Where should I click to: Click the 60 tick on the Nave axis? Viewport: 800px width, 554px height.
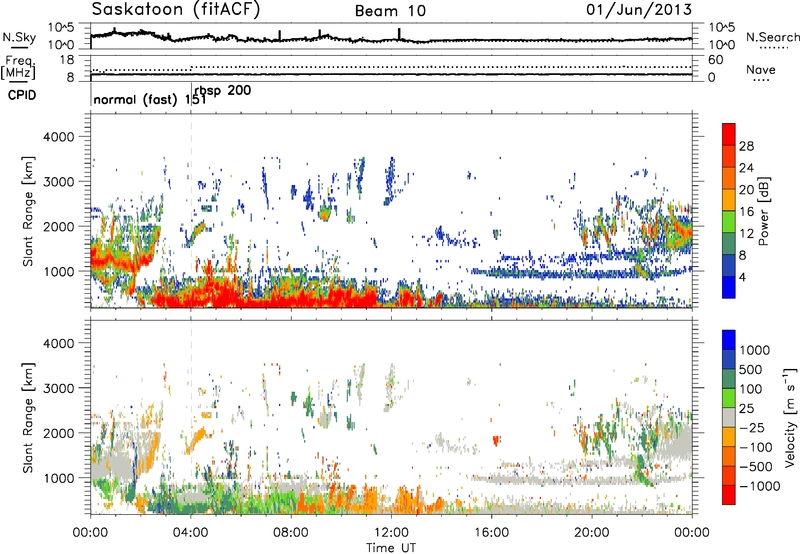(715, 60)
